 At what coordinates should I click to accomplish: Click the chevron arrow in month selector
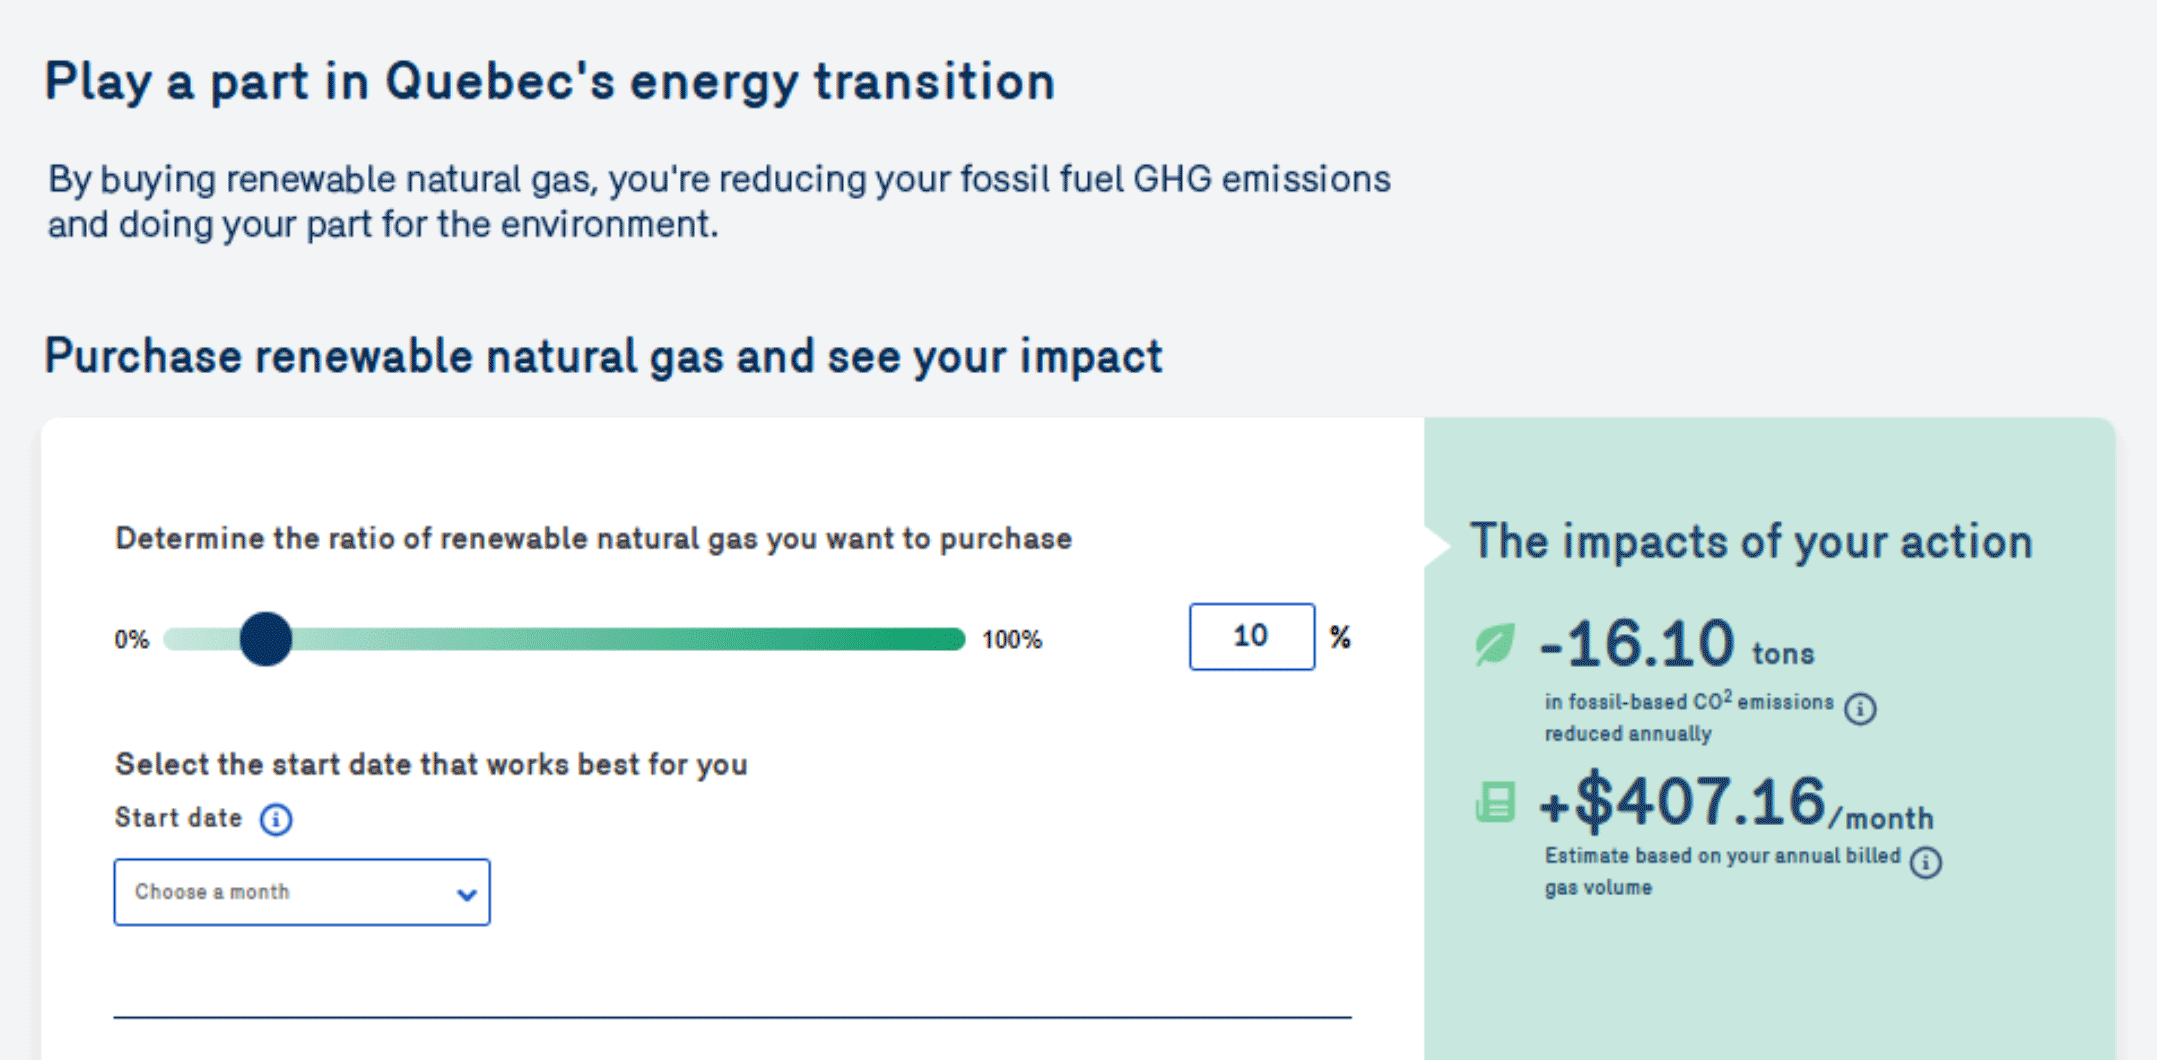click(466, 894)
